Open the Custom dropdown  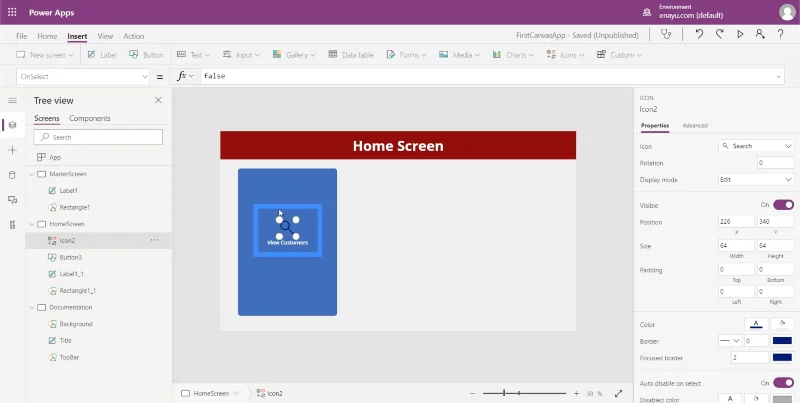point(619,55)
